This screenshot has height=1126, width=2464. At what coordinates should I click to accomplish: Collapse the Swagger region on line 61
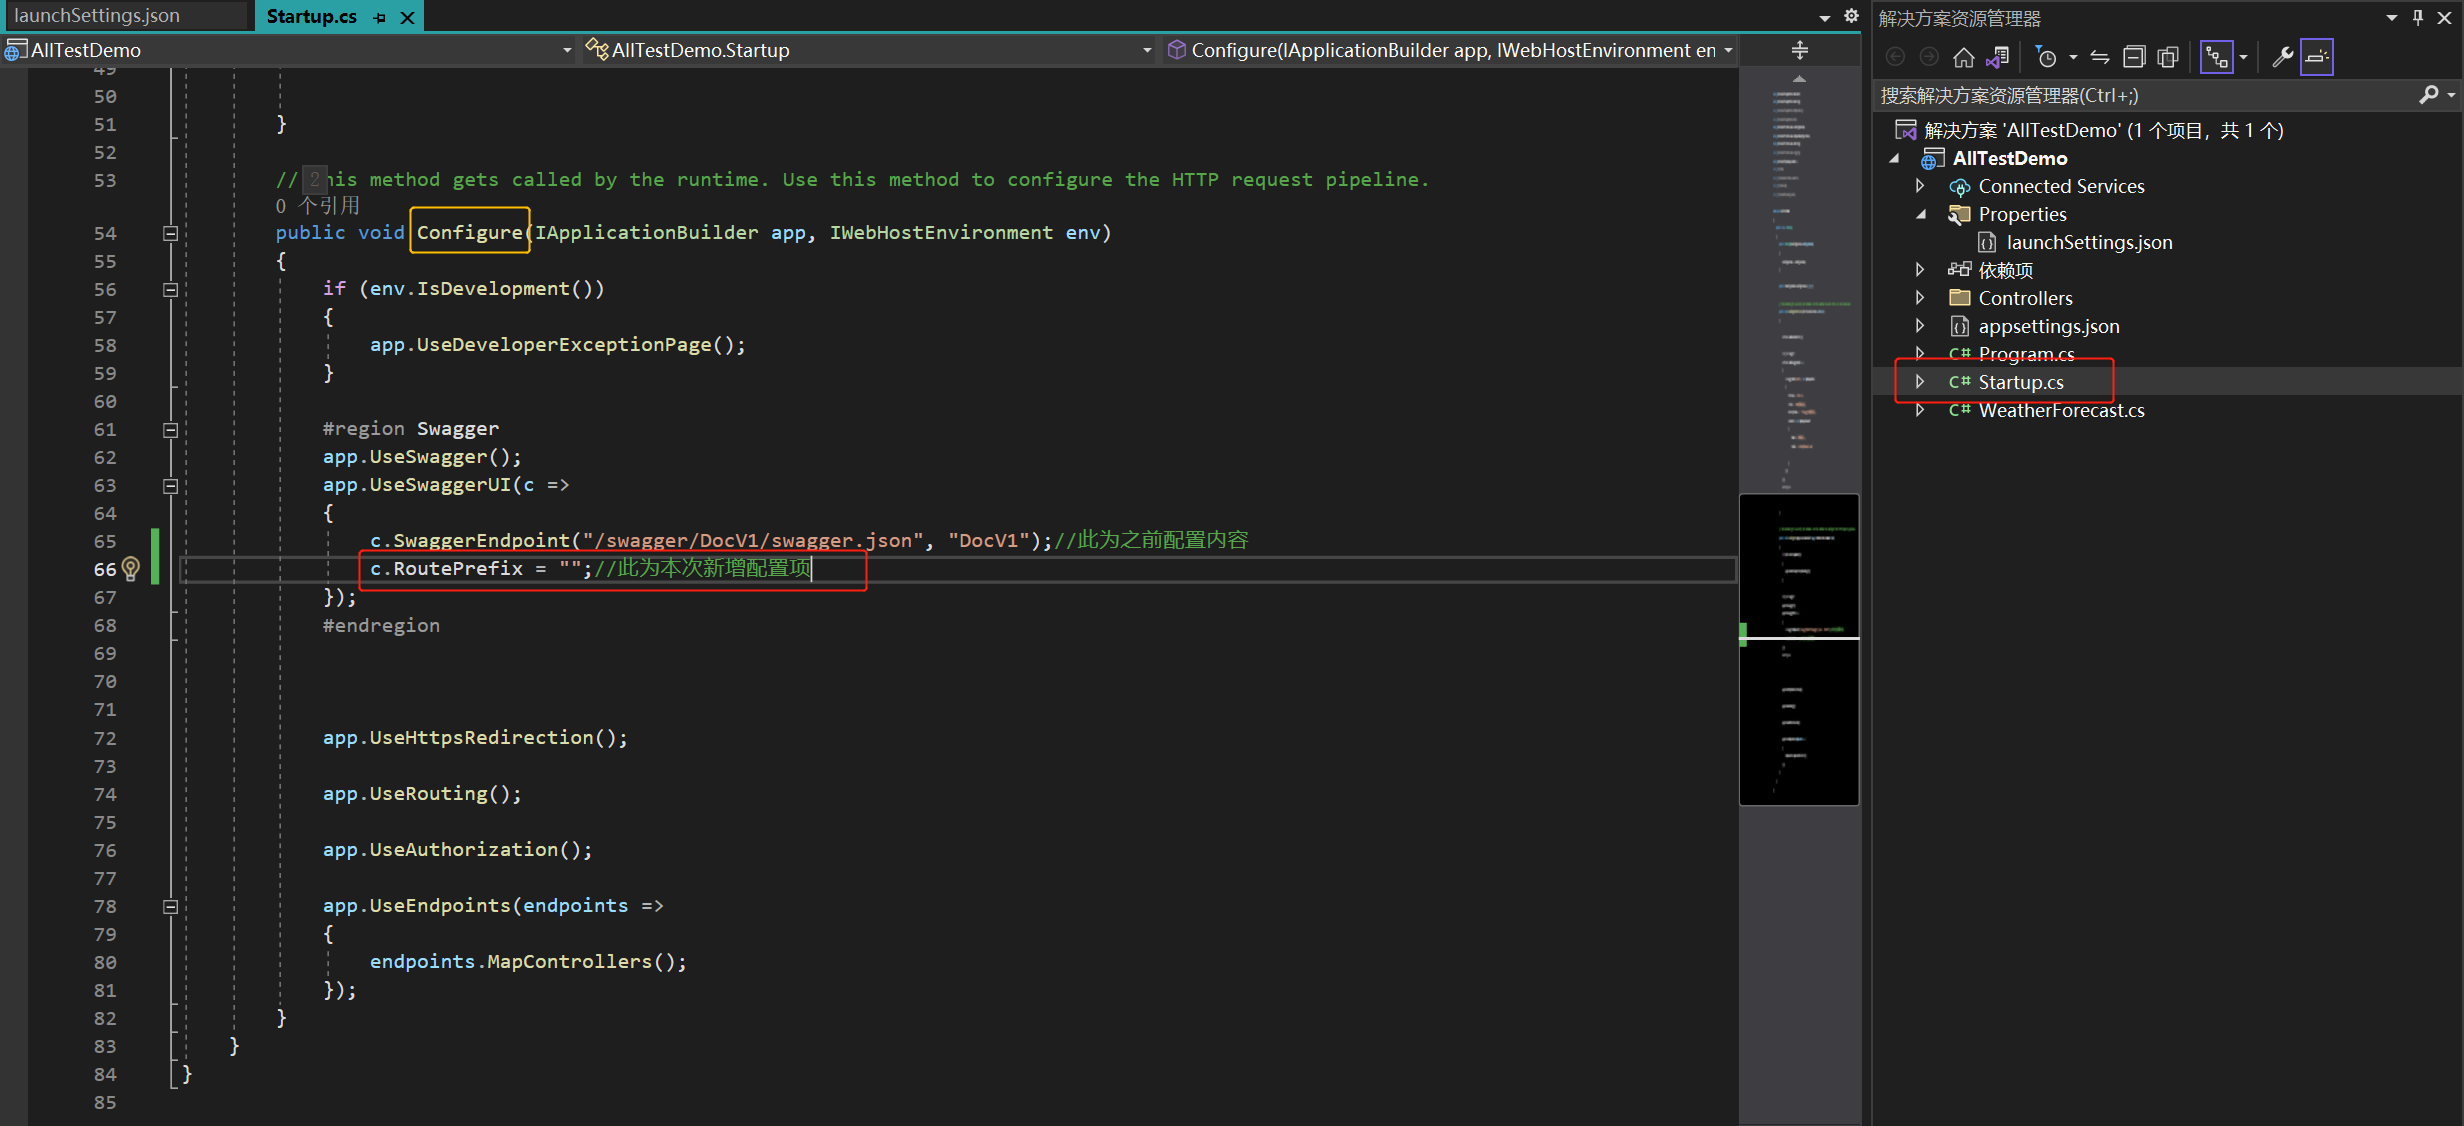pyautogui.click(x=171, y=429)
